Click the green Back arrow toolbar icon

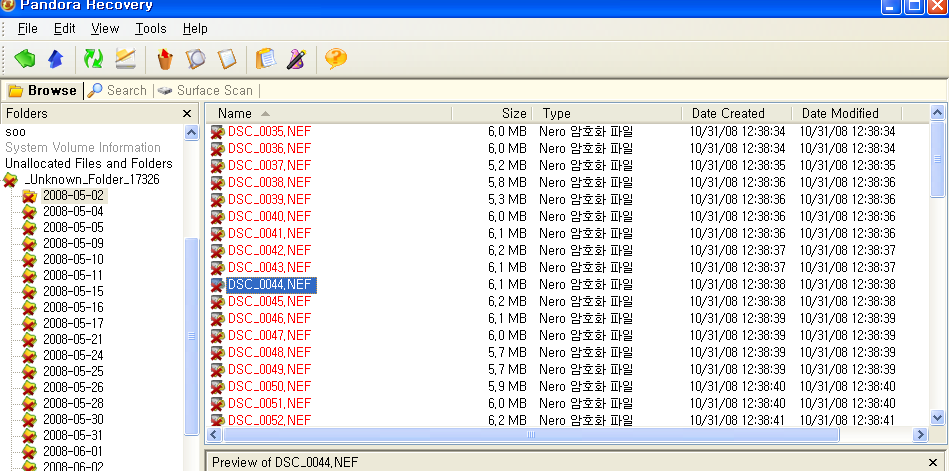click(x=25, y=59)
